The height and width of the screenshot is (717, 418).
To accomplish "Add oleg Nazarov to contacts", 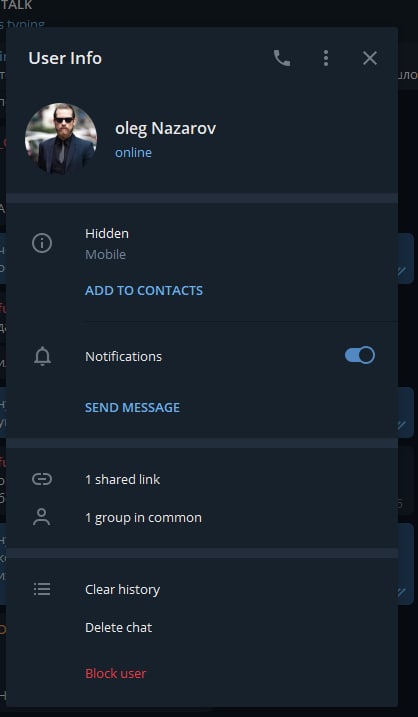I will pos(144,290).
